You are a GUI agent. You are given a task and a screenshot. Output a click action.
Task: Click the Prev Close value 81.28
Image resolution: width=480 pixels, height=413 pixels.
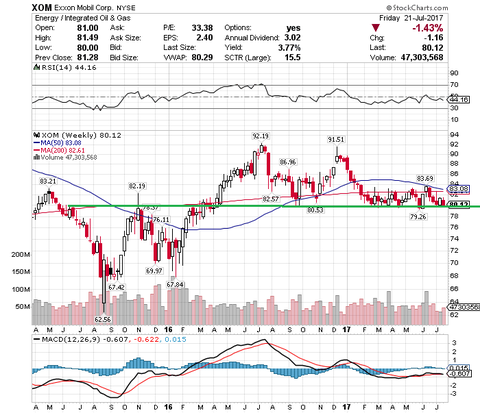click(88, 57)
